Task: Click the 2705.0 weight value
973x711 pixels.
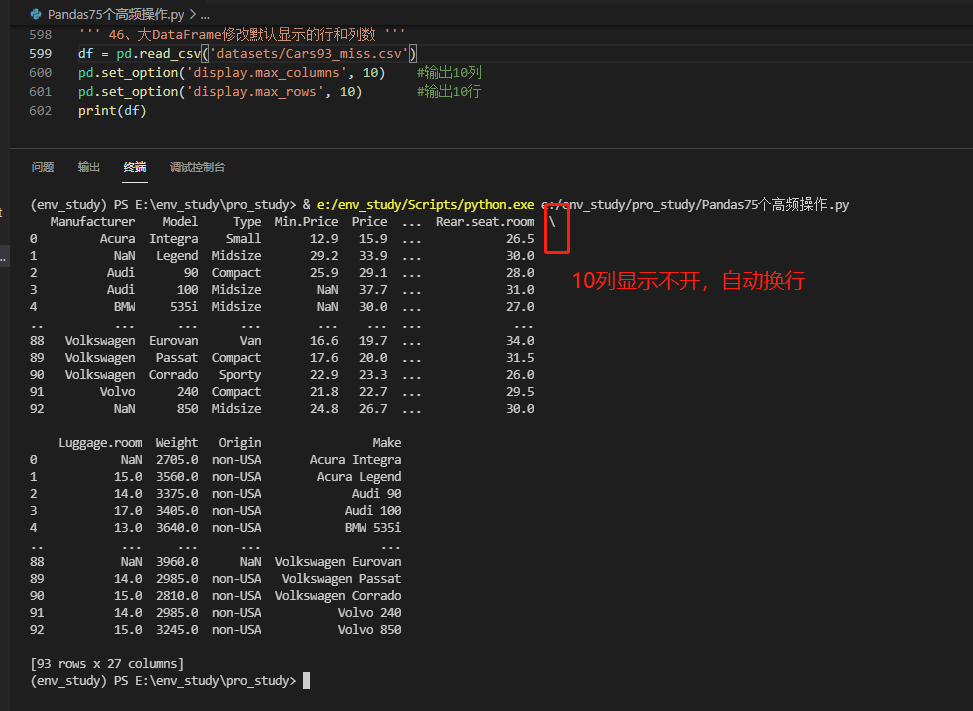Action: tap(177, 460)
